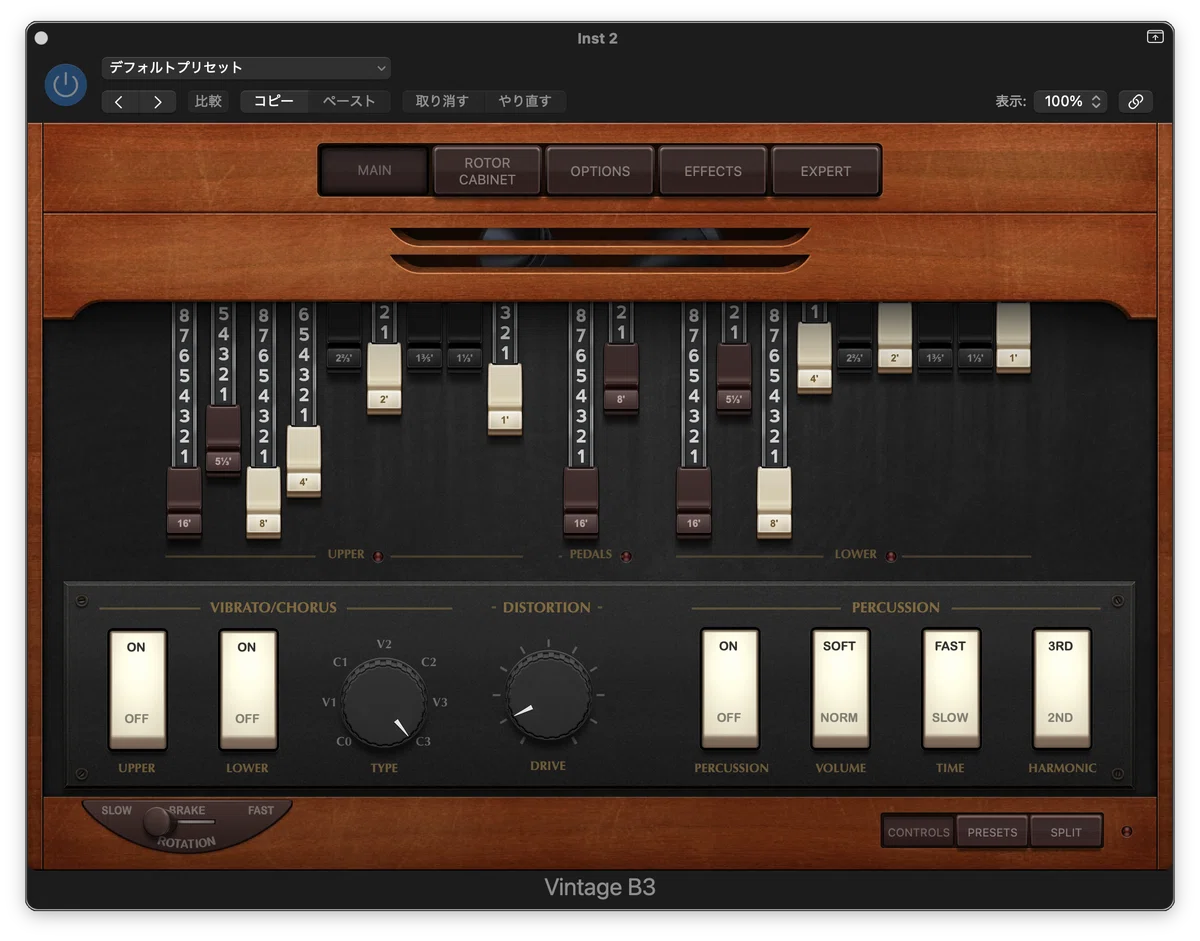Go to previous preset arrow
This screenshot has height=941, width=1200.
pyautogui.click(x=120, y=101)
